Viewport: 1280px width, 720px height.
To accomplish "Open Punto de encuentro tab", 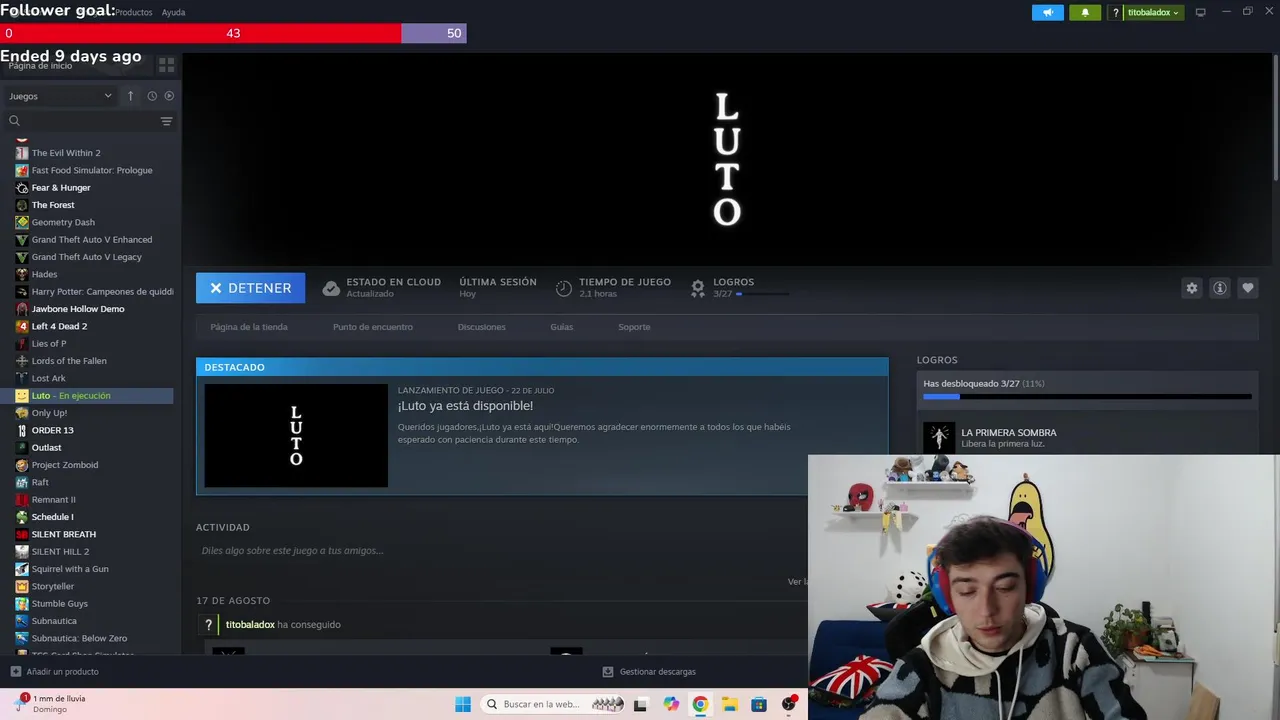I will 373,327.
